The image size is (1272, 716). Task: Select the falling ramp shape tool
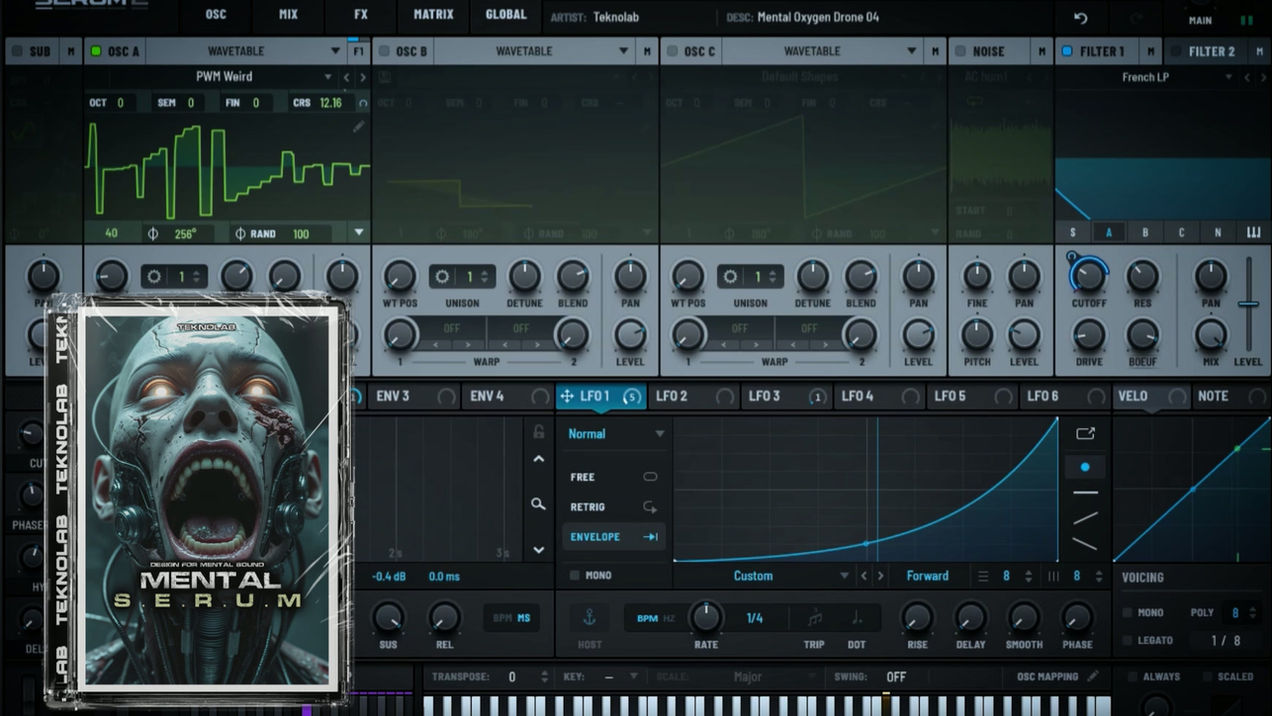click(x=1085, y=544)
